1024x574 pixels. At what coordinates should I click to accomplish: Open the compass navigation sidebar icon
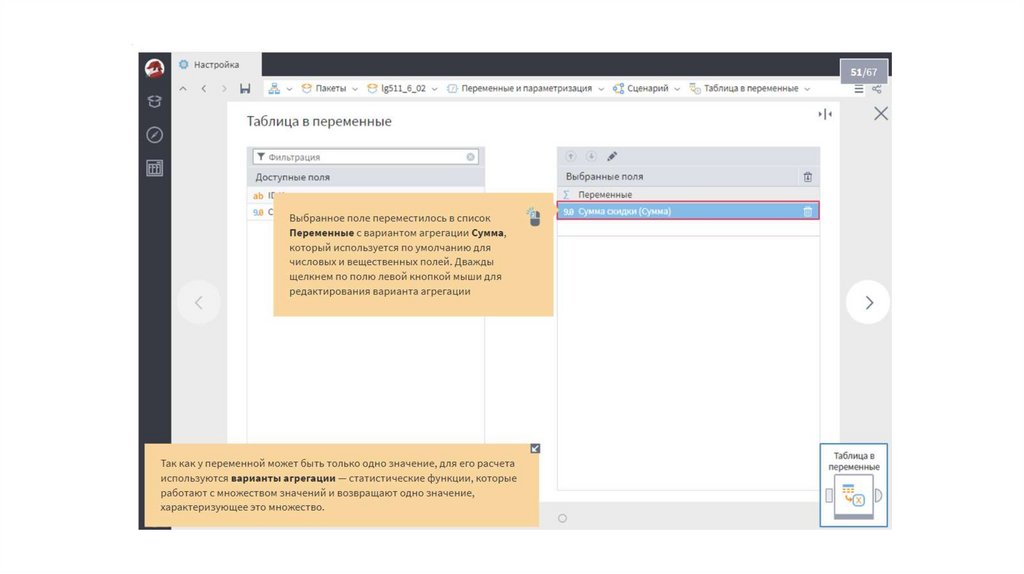(x=154, y=135)
